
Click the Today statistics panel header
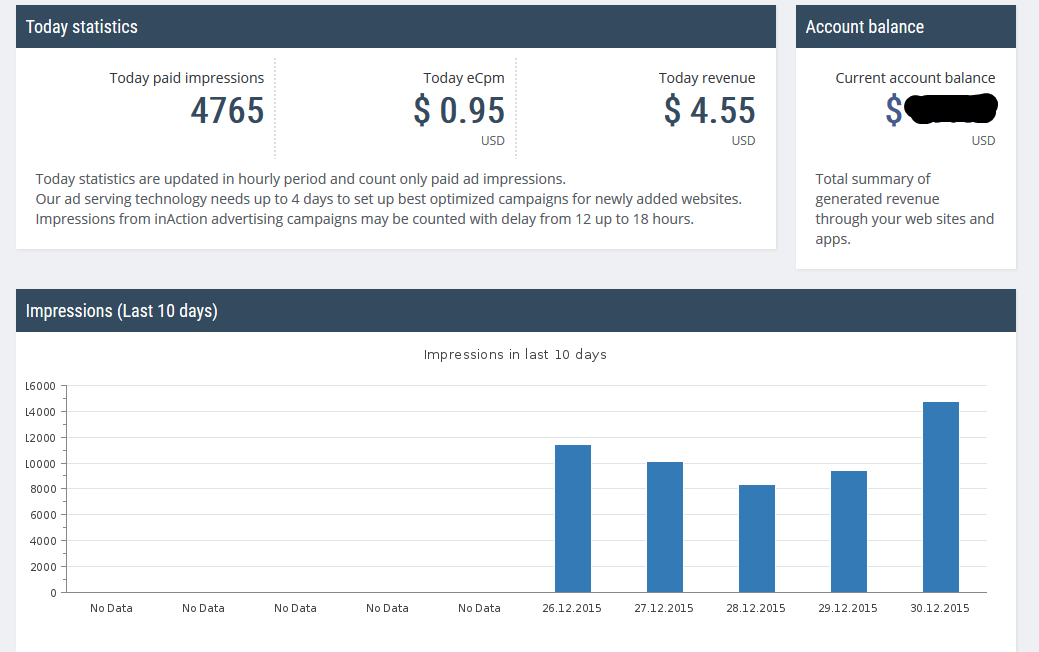click(x=395, y=27)
